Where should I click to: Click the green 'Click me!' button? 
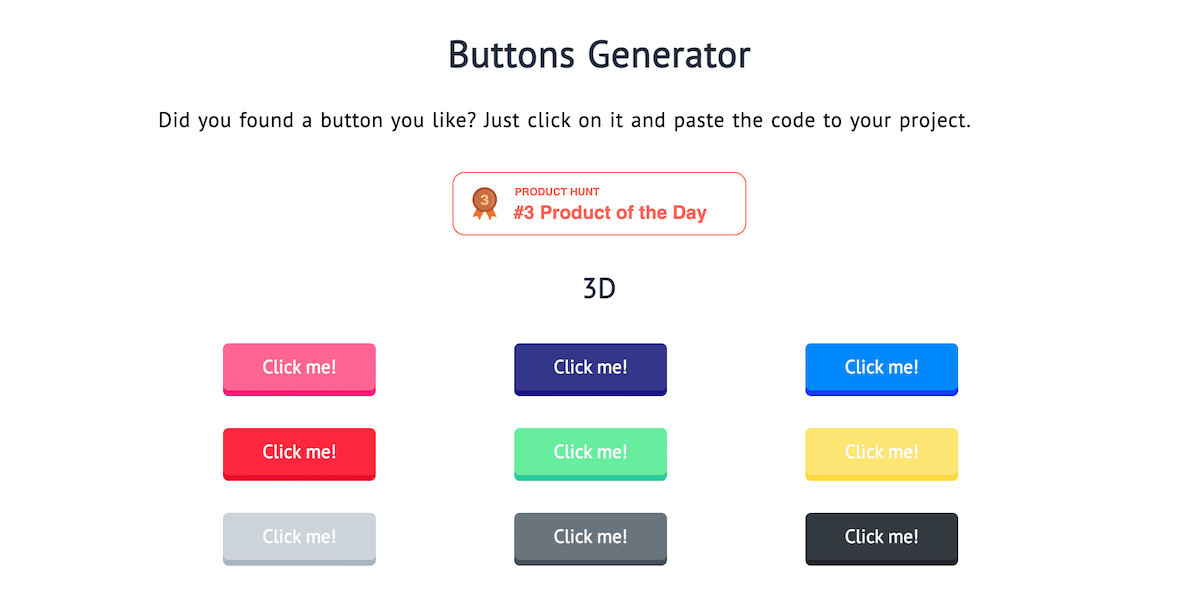[x=590, y=453]
